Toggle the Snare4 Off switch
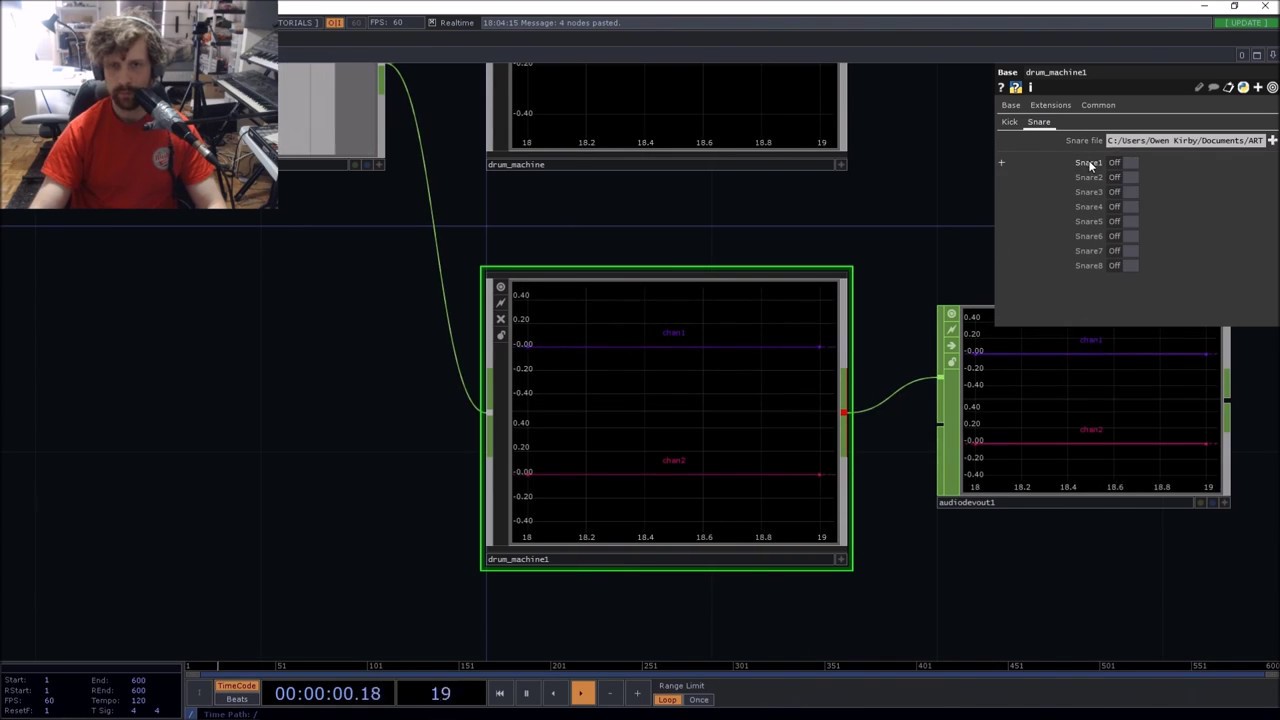This screenshot has width=1280, height=720. pos(1122,207)
